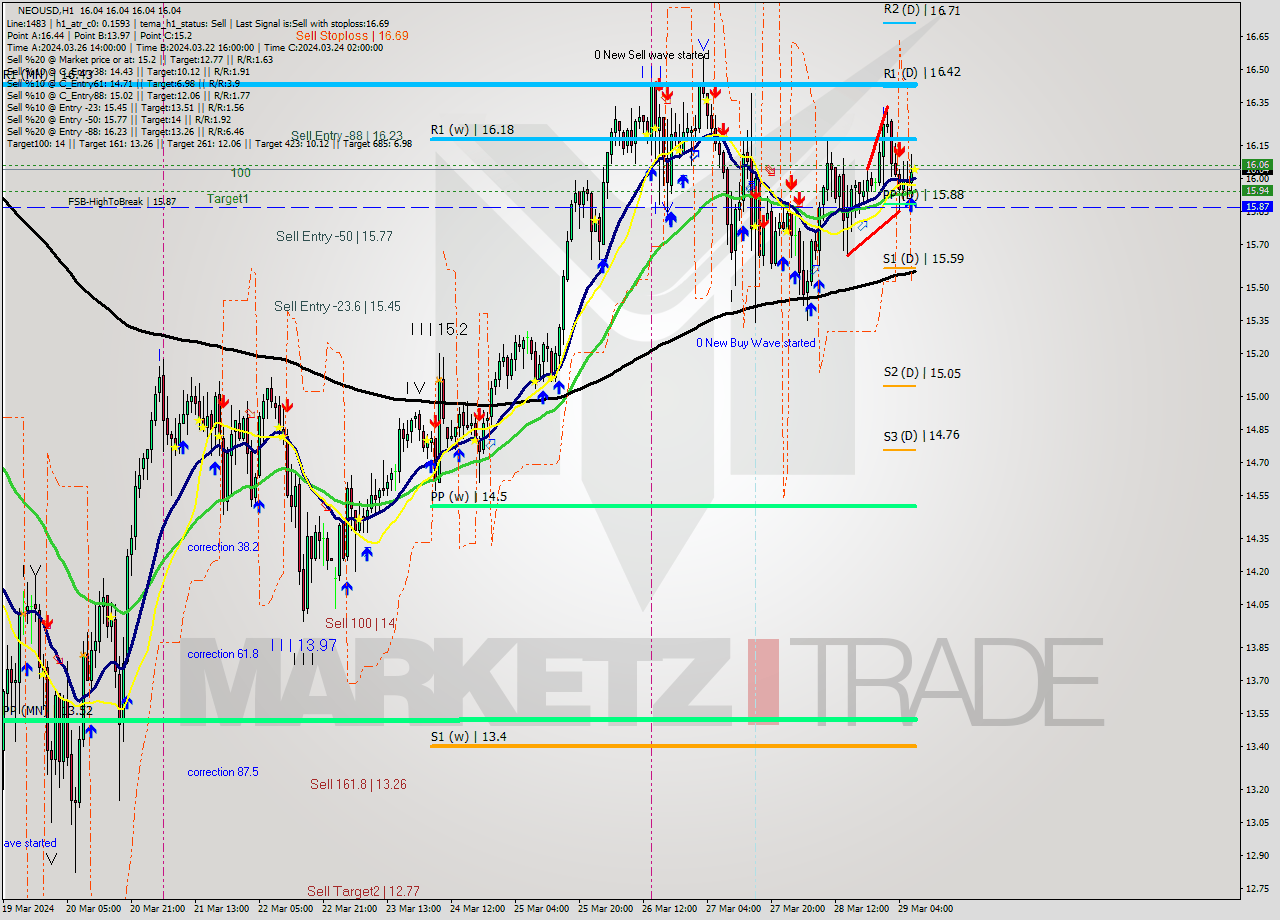Select the 'correction 61.8' label
The width and height of the screenshot is (1280, 920).
(223, 654)
